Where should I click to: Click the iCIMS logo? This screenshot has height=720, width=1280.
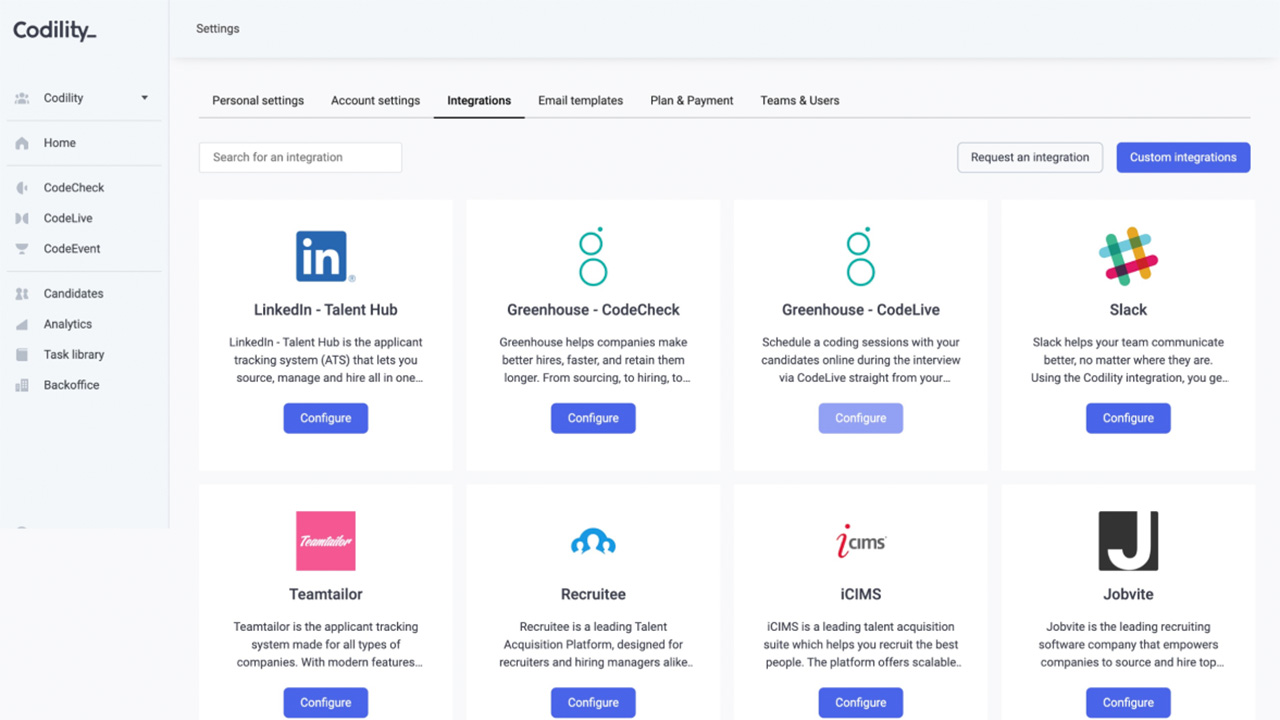860,541
